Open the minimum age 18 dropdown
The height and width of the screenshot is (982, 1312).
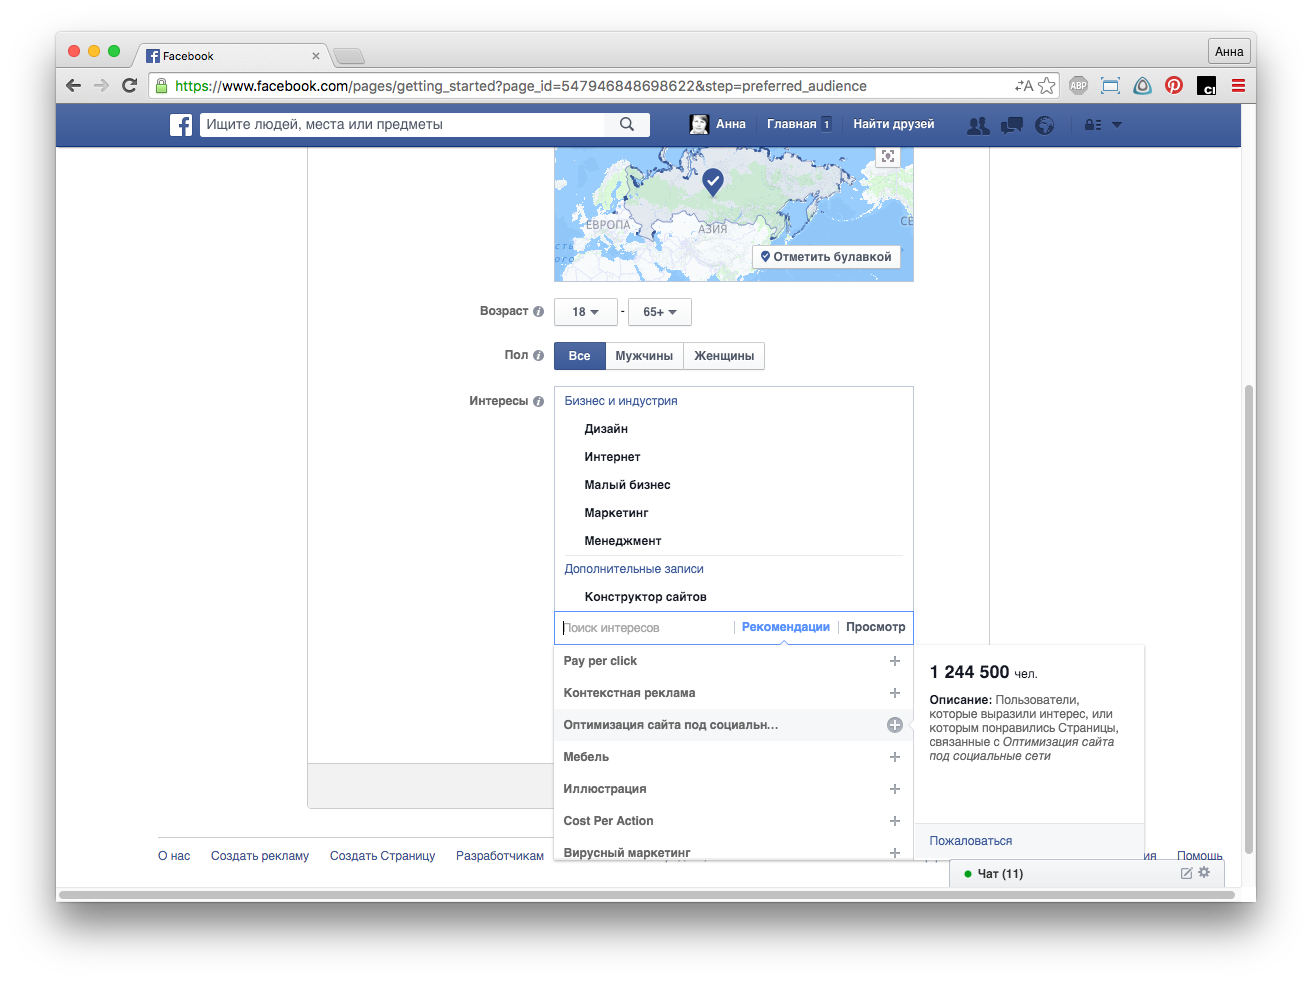tap(585, 312)
